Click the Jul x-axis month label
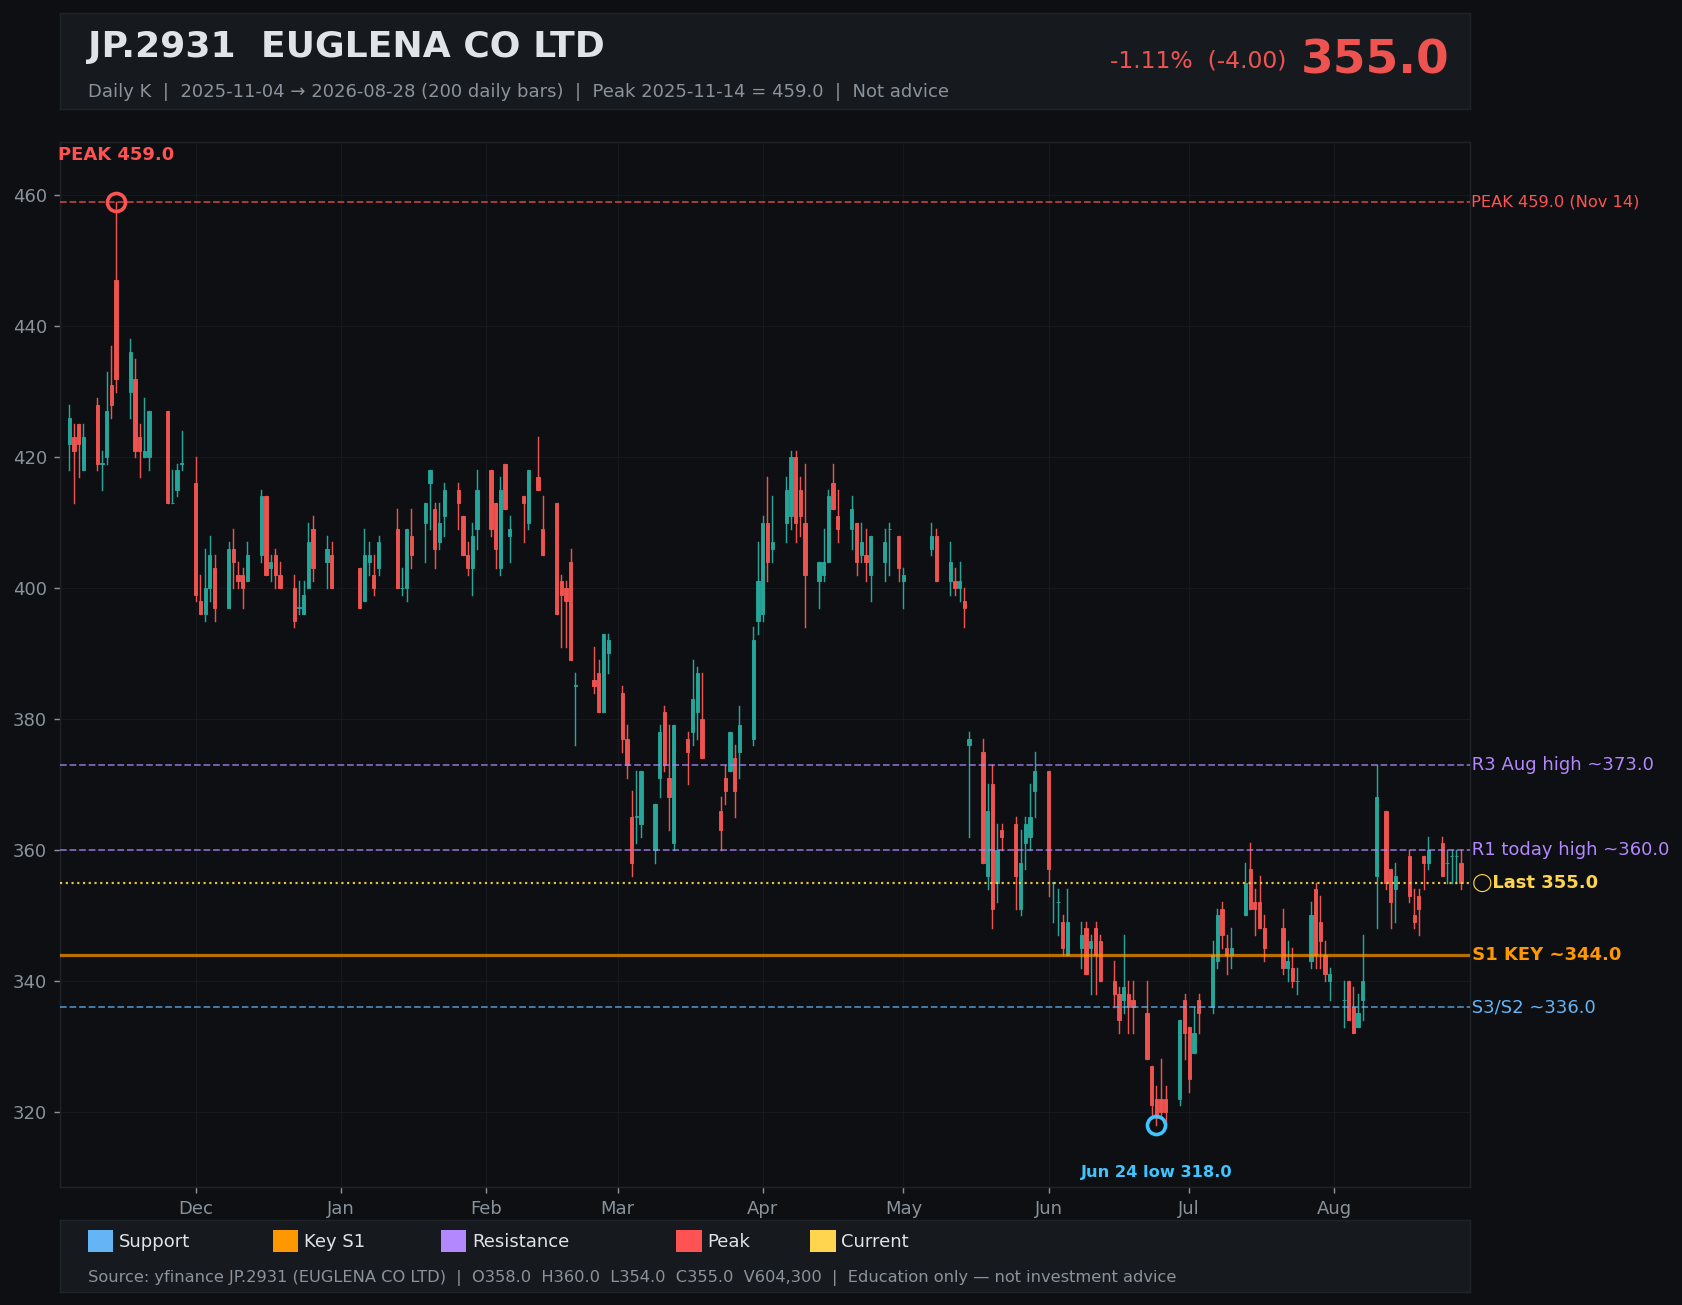This screenshot has width=1682, height=1305. 1189,1208
